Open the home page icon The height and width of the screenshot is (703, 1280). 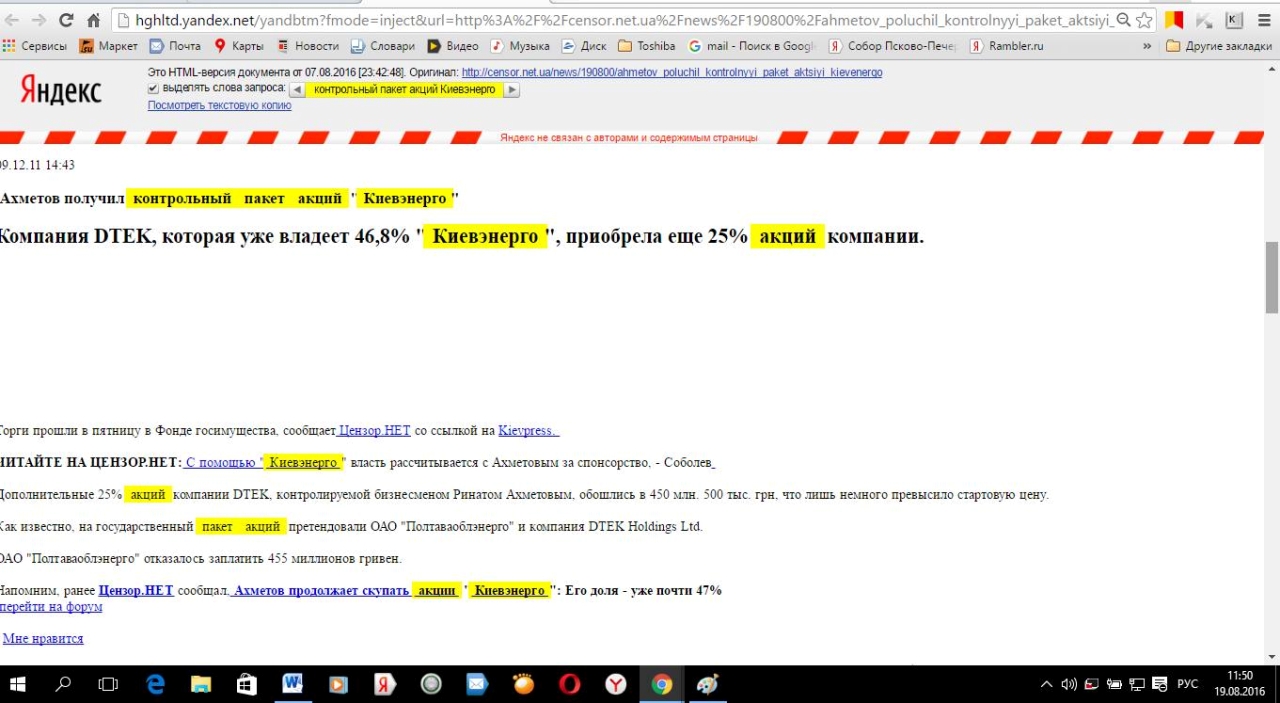tap(93, 20)
